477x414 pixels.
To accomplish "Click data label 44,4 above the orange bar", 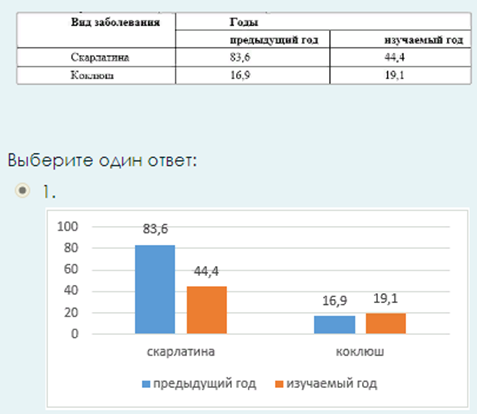I will 206,271.
